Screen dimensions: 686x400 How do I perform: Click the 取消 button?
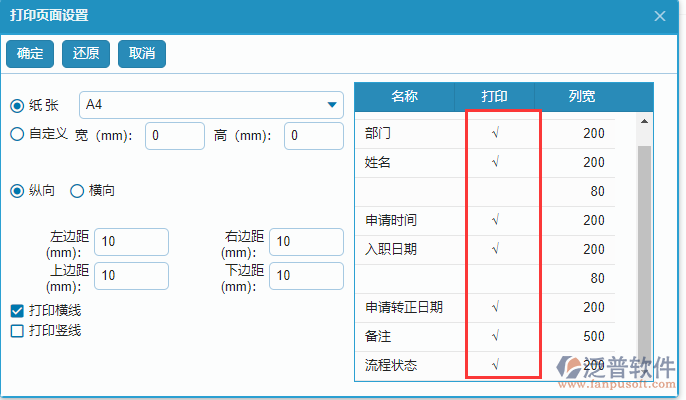pyautogui.click(x=142, y=54)
